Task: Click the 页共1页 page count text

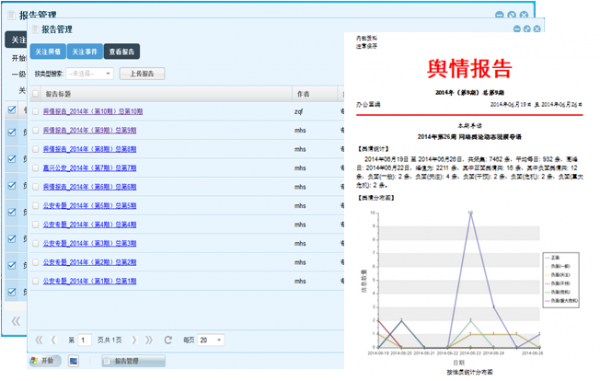Action: tap(109, 340)
